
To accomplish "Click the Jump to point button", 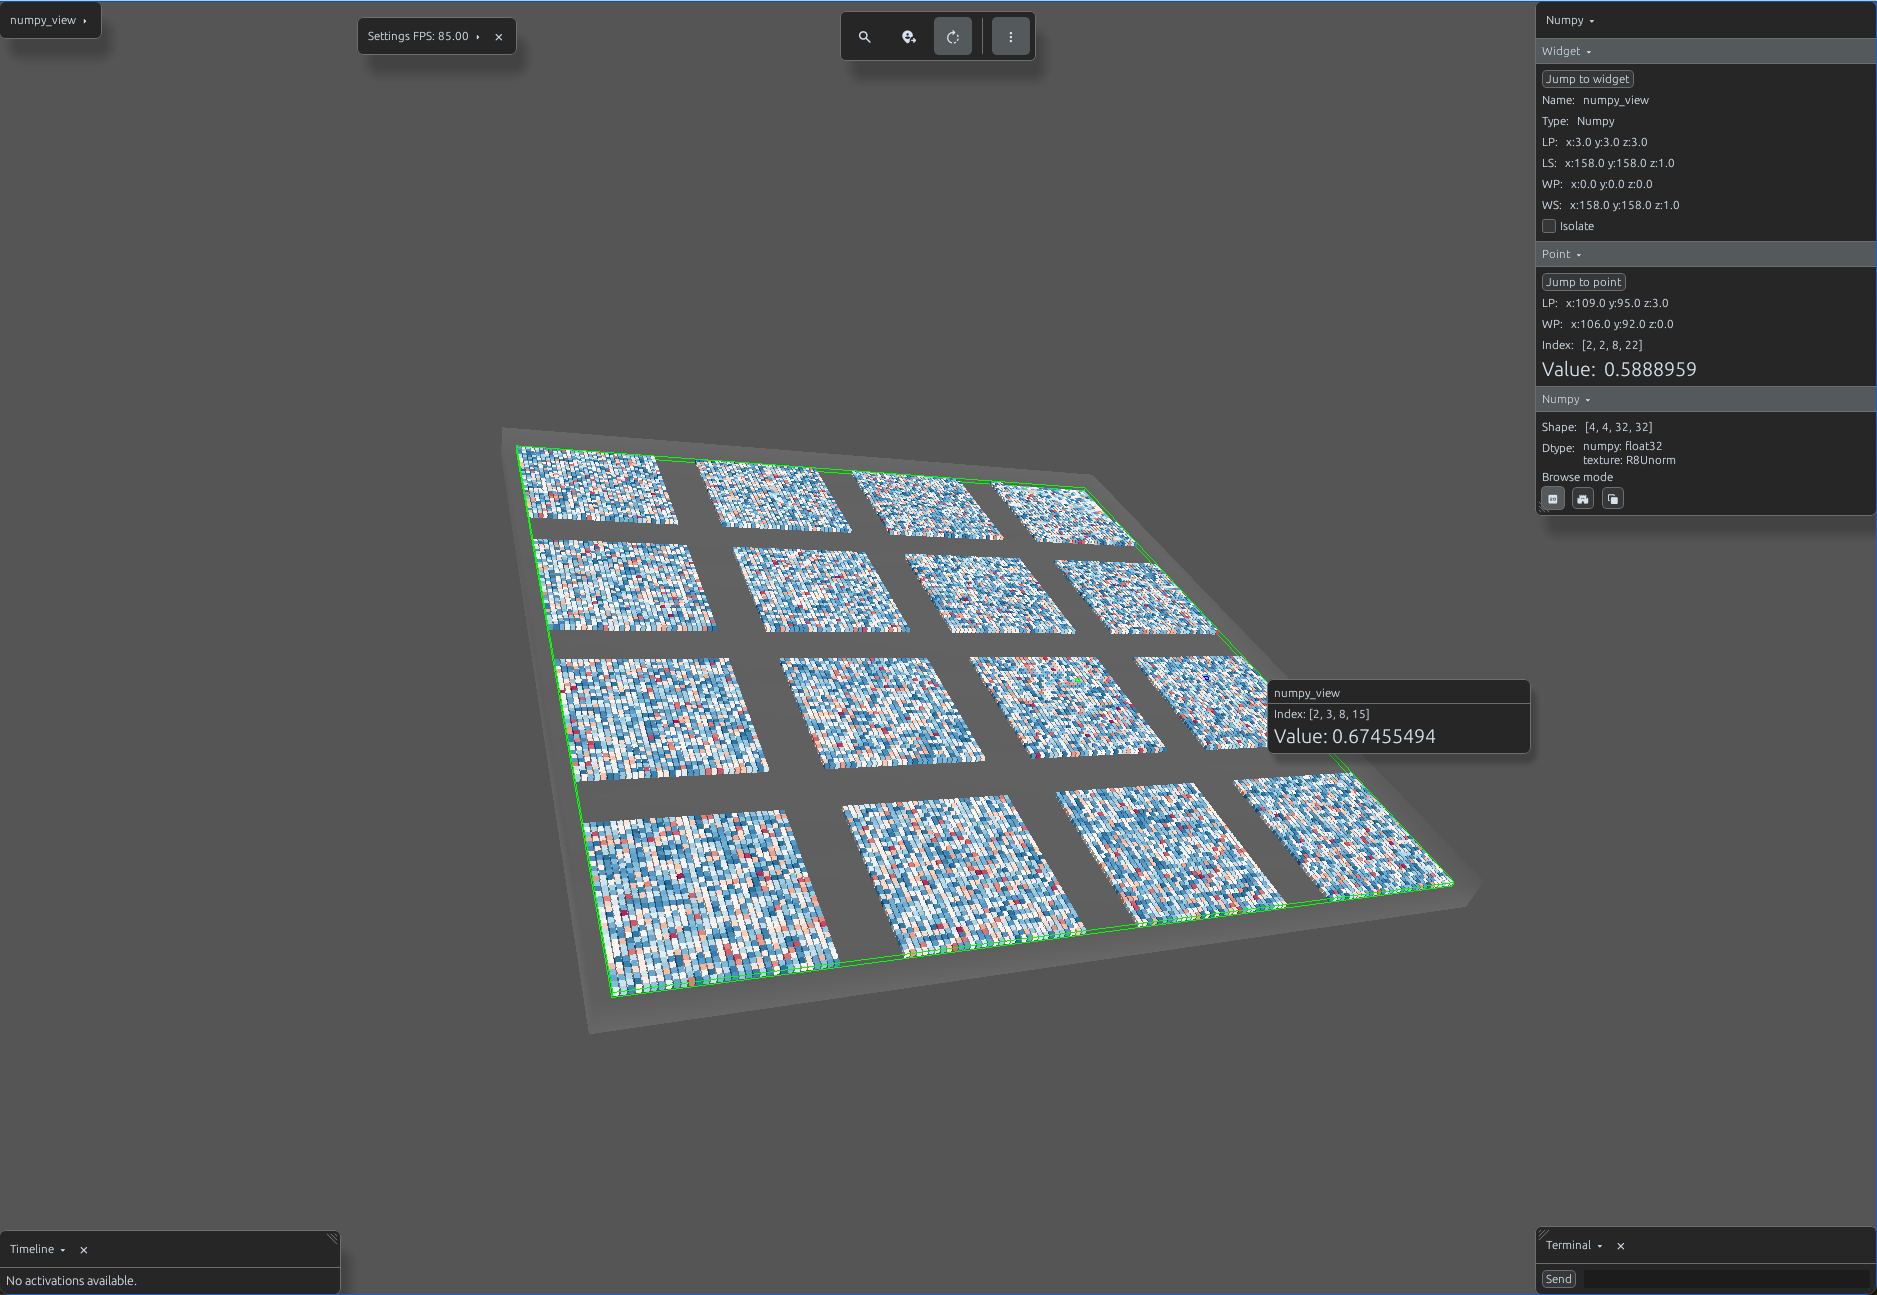I will [x=1584, y=282].
